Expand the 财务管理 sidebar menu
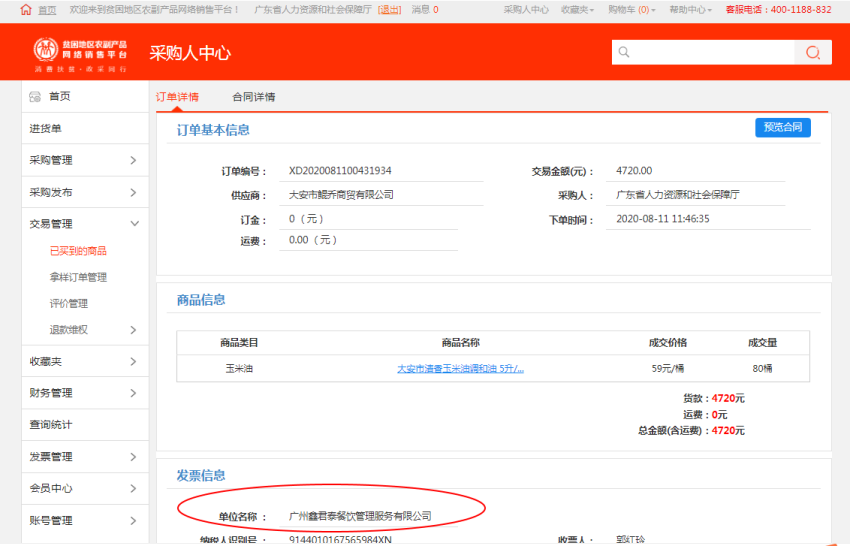The image size is (850, 546). (x=134, y=393)
